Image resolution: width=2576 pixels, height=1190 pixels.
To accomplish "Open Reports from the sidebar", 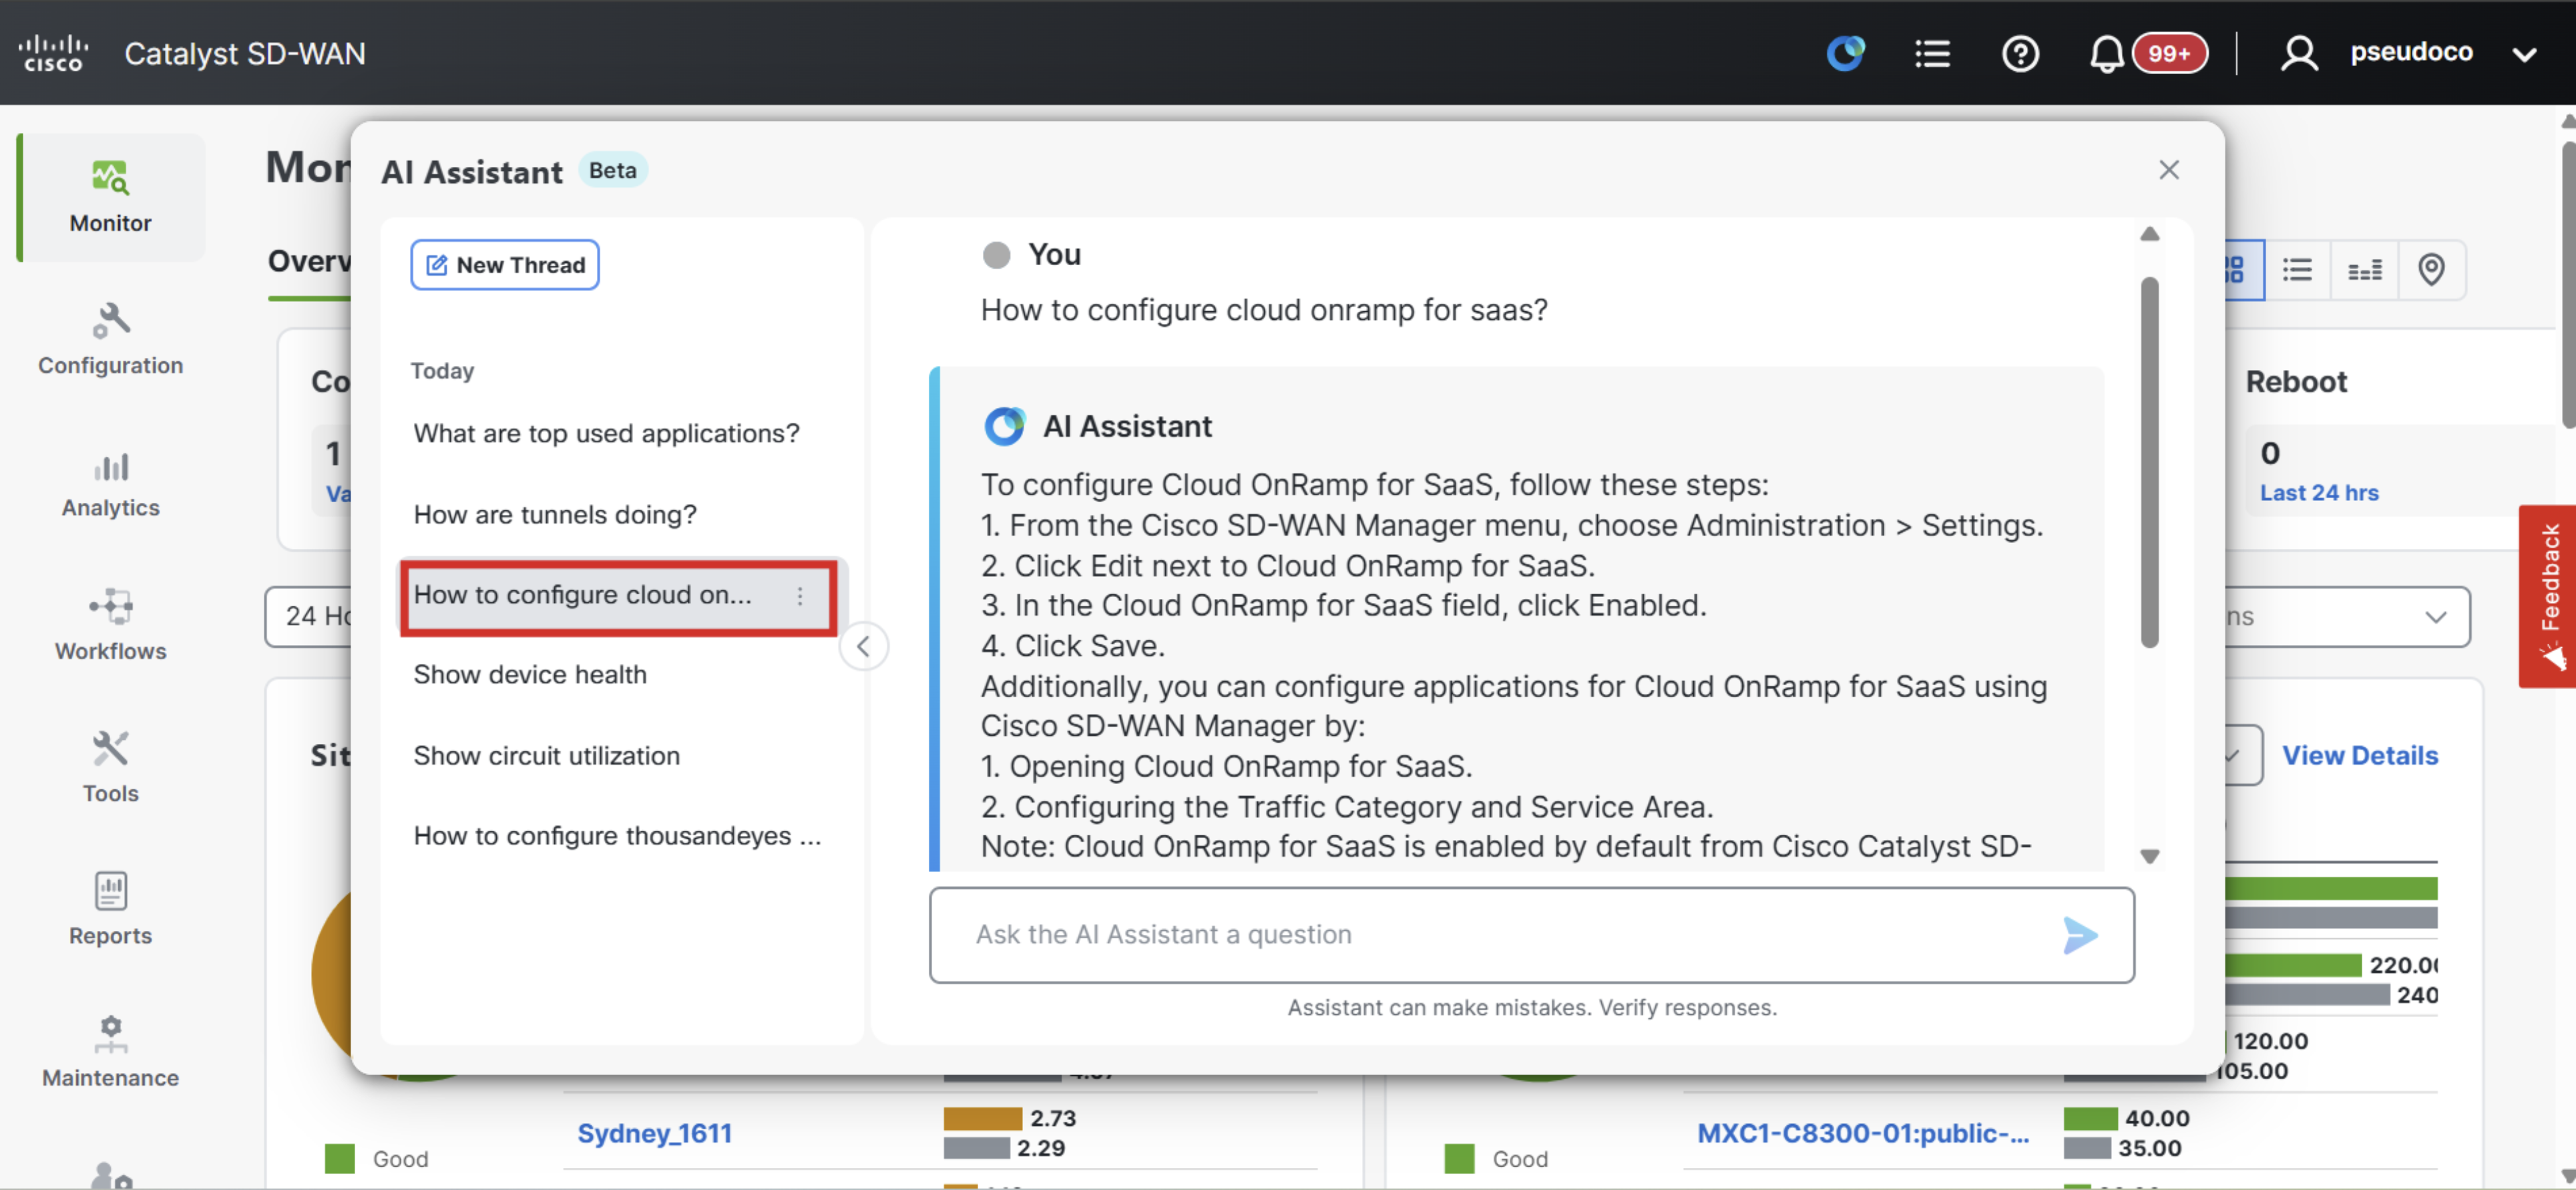I will coord(110,909).
